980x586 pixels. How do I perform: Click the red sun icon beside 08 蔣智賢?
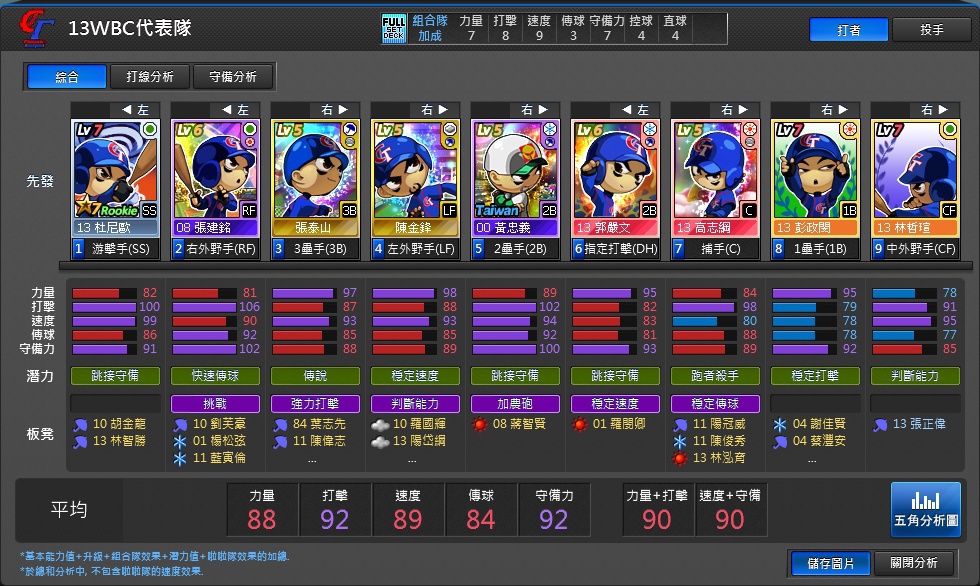tap(480, 425)
